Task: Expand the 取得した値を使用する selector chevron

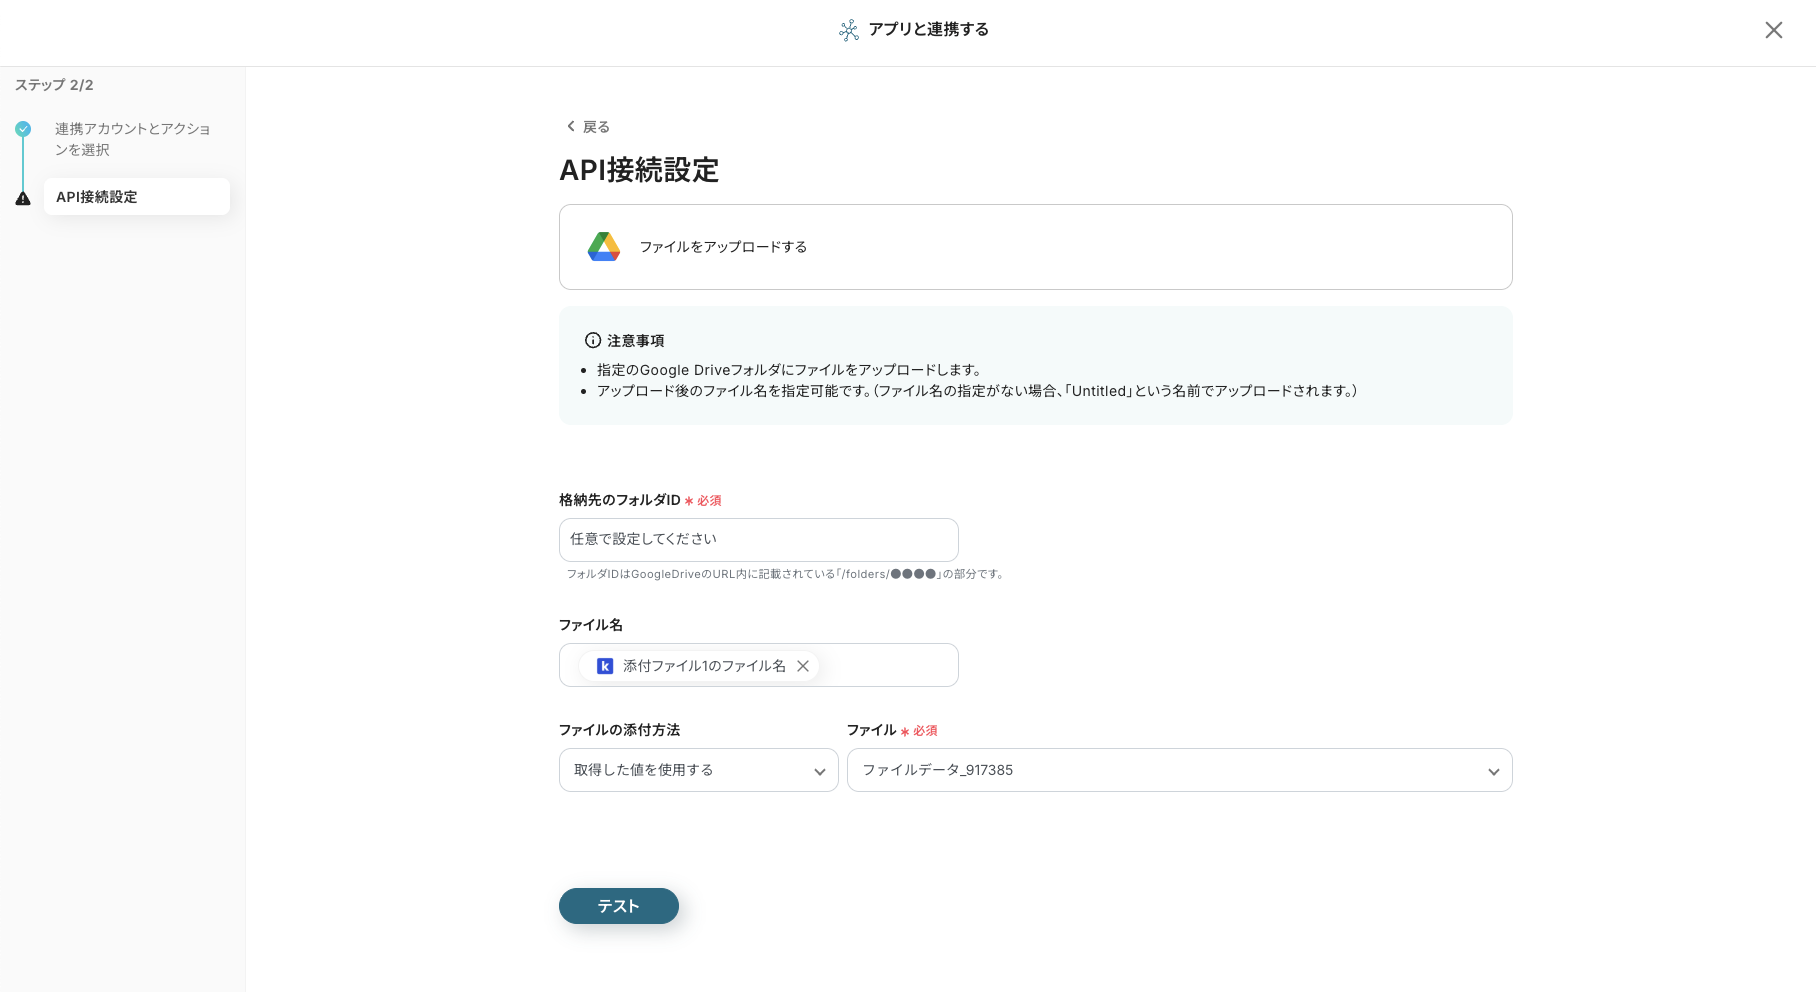Action: click(x=821, y=770)
